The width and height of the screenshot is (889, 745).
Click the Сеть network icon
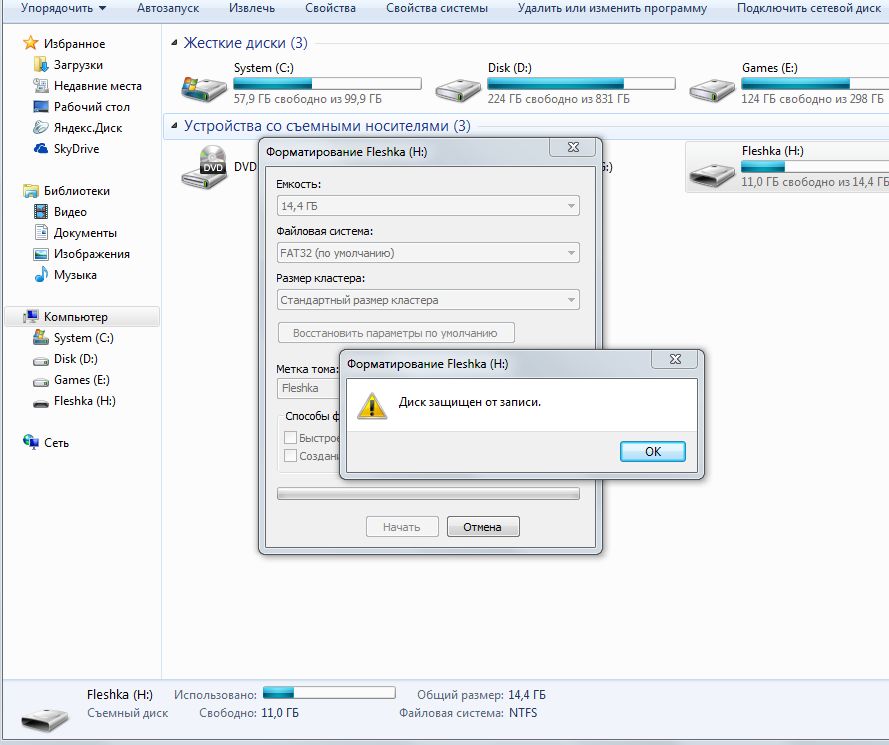31,442
